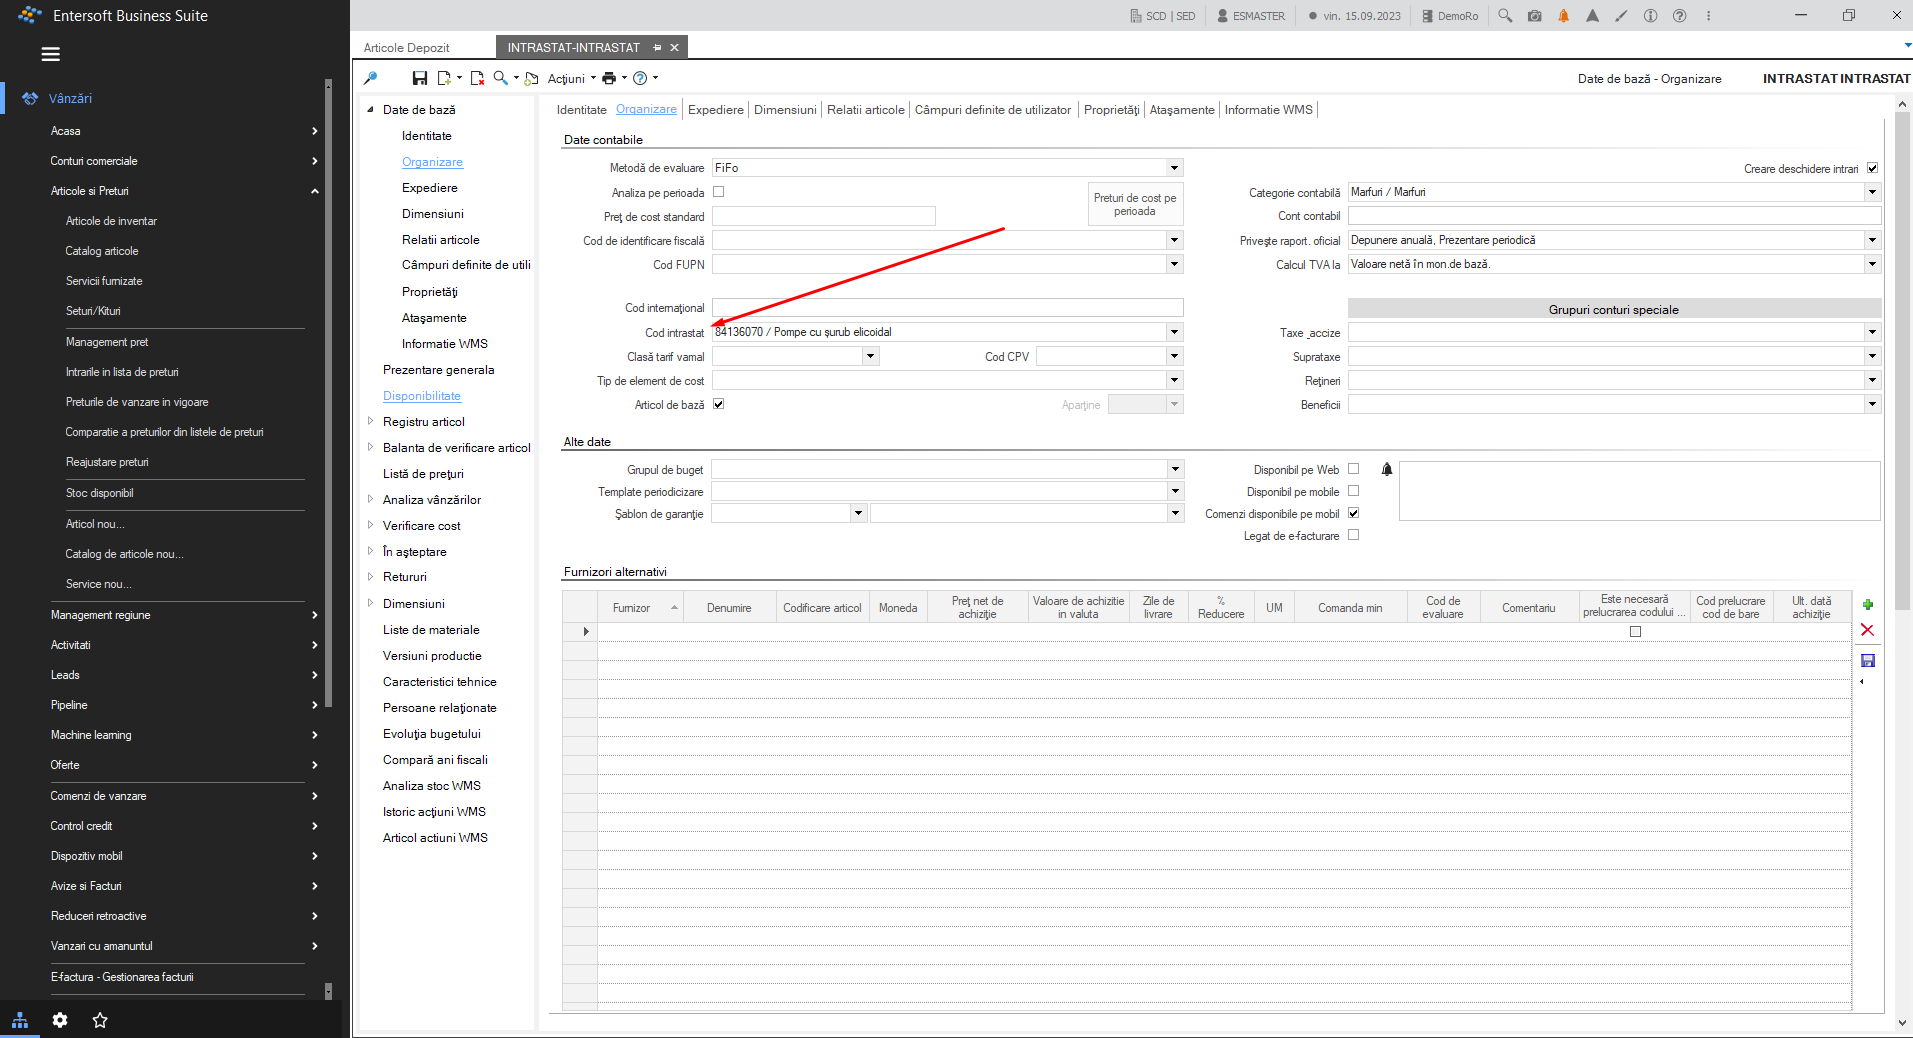This screenshot has width=1913, height=1038.
Task: Click the Save floppy disk toolbar icon
Action: pyautogui.click(x=420, y=78)
